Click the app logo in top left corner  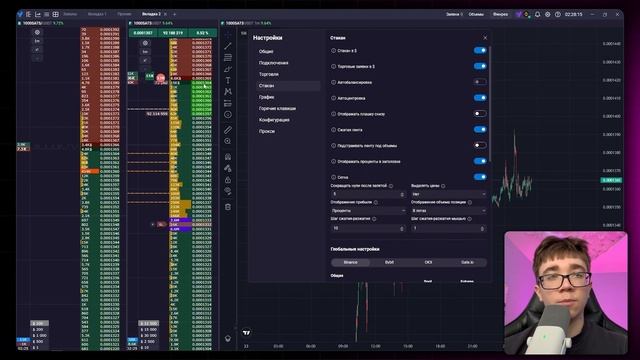(x=20, y=14)
